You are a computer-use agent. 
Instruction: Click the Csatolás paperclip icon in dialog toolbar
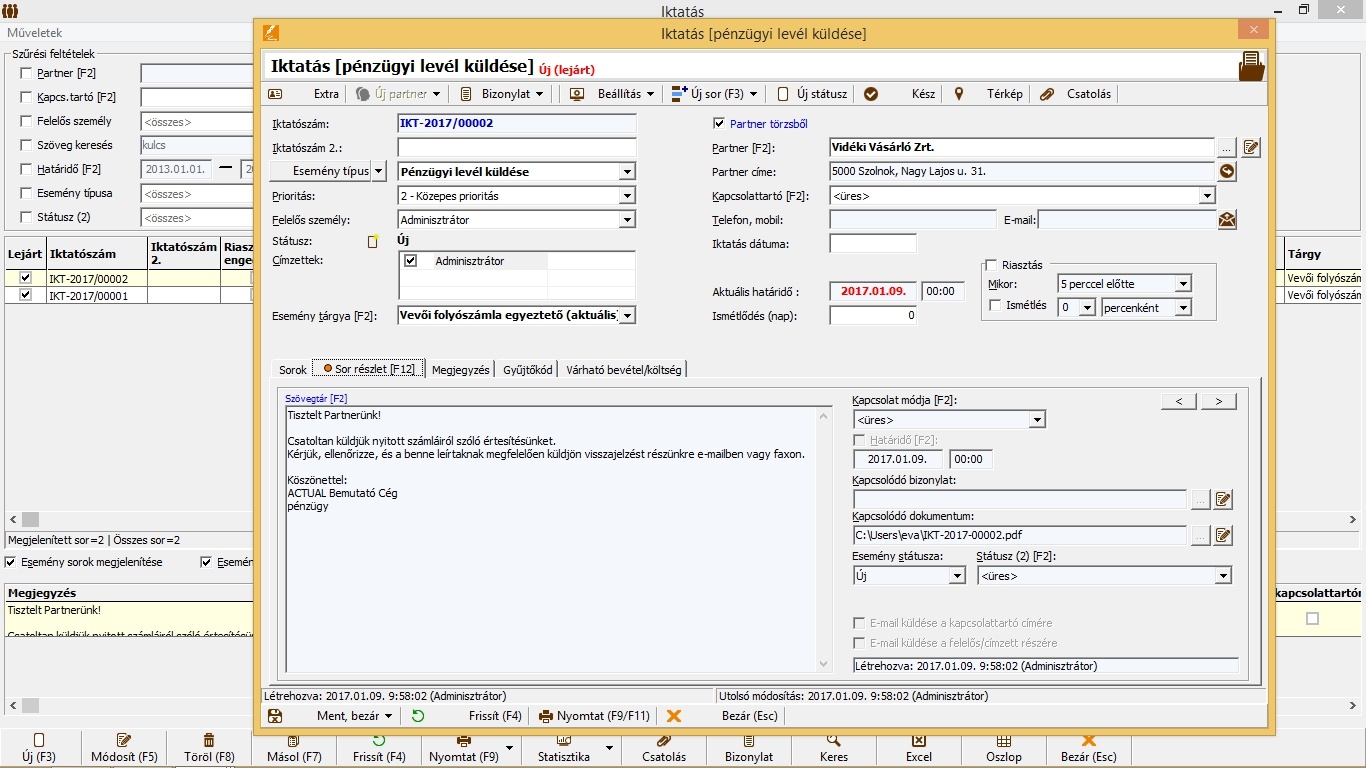pos(1047,94)
